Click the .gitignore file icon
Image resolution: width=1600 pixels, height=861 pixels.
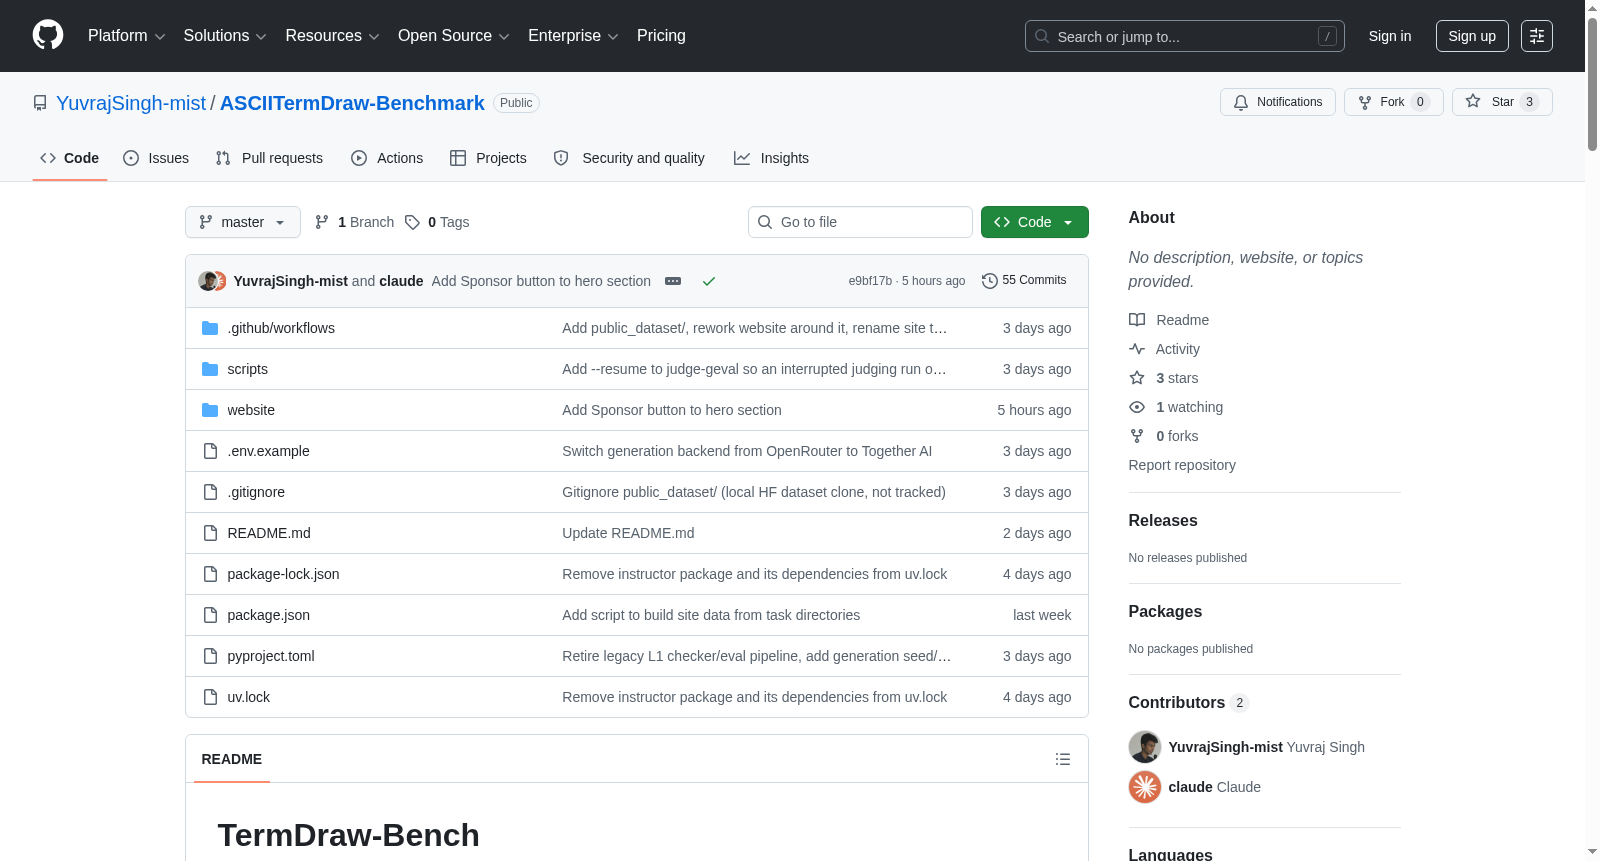(x=210, y=492)
